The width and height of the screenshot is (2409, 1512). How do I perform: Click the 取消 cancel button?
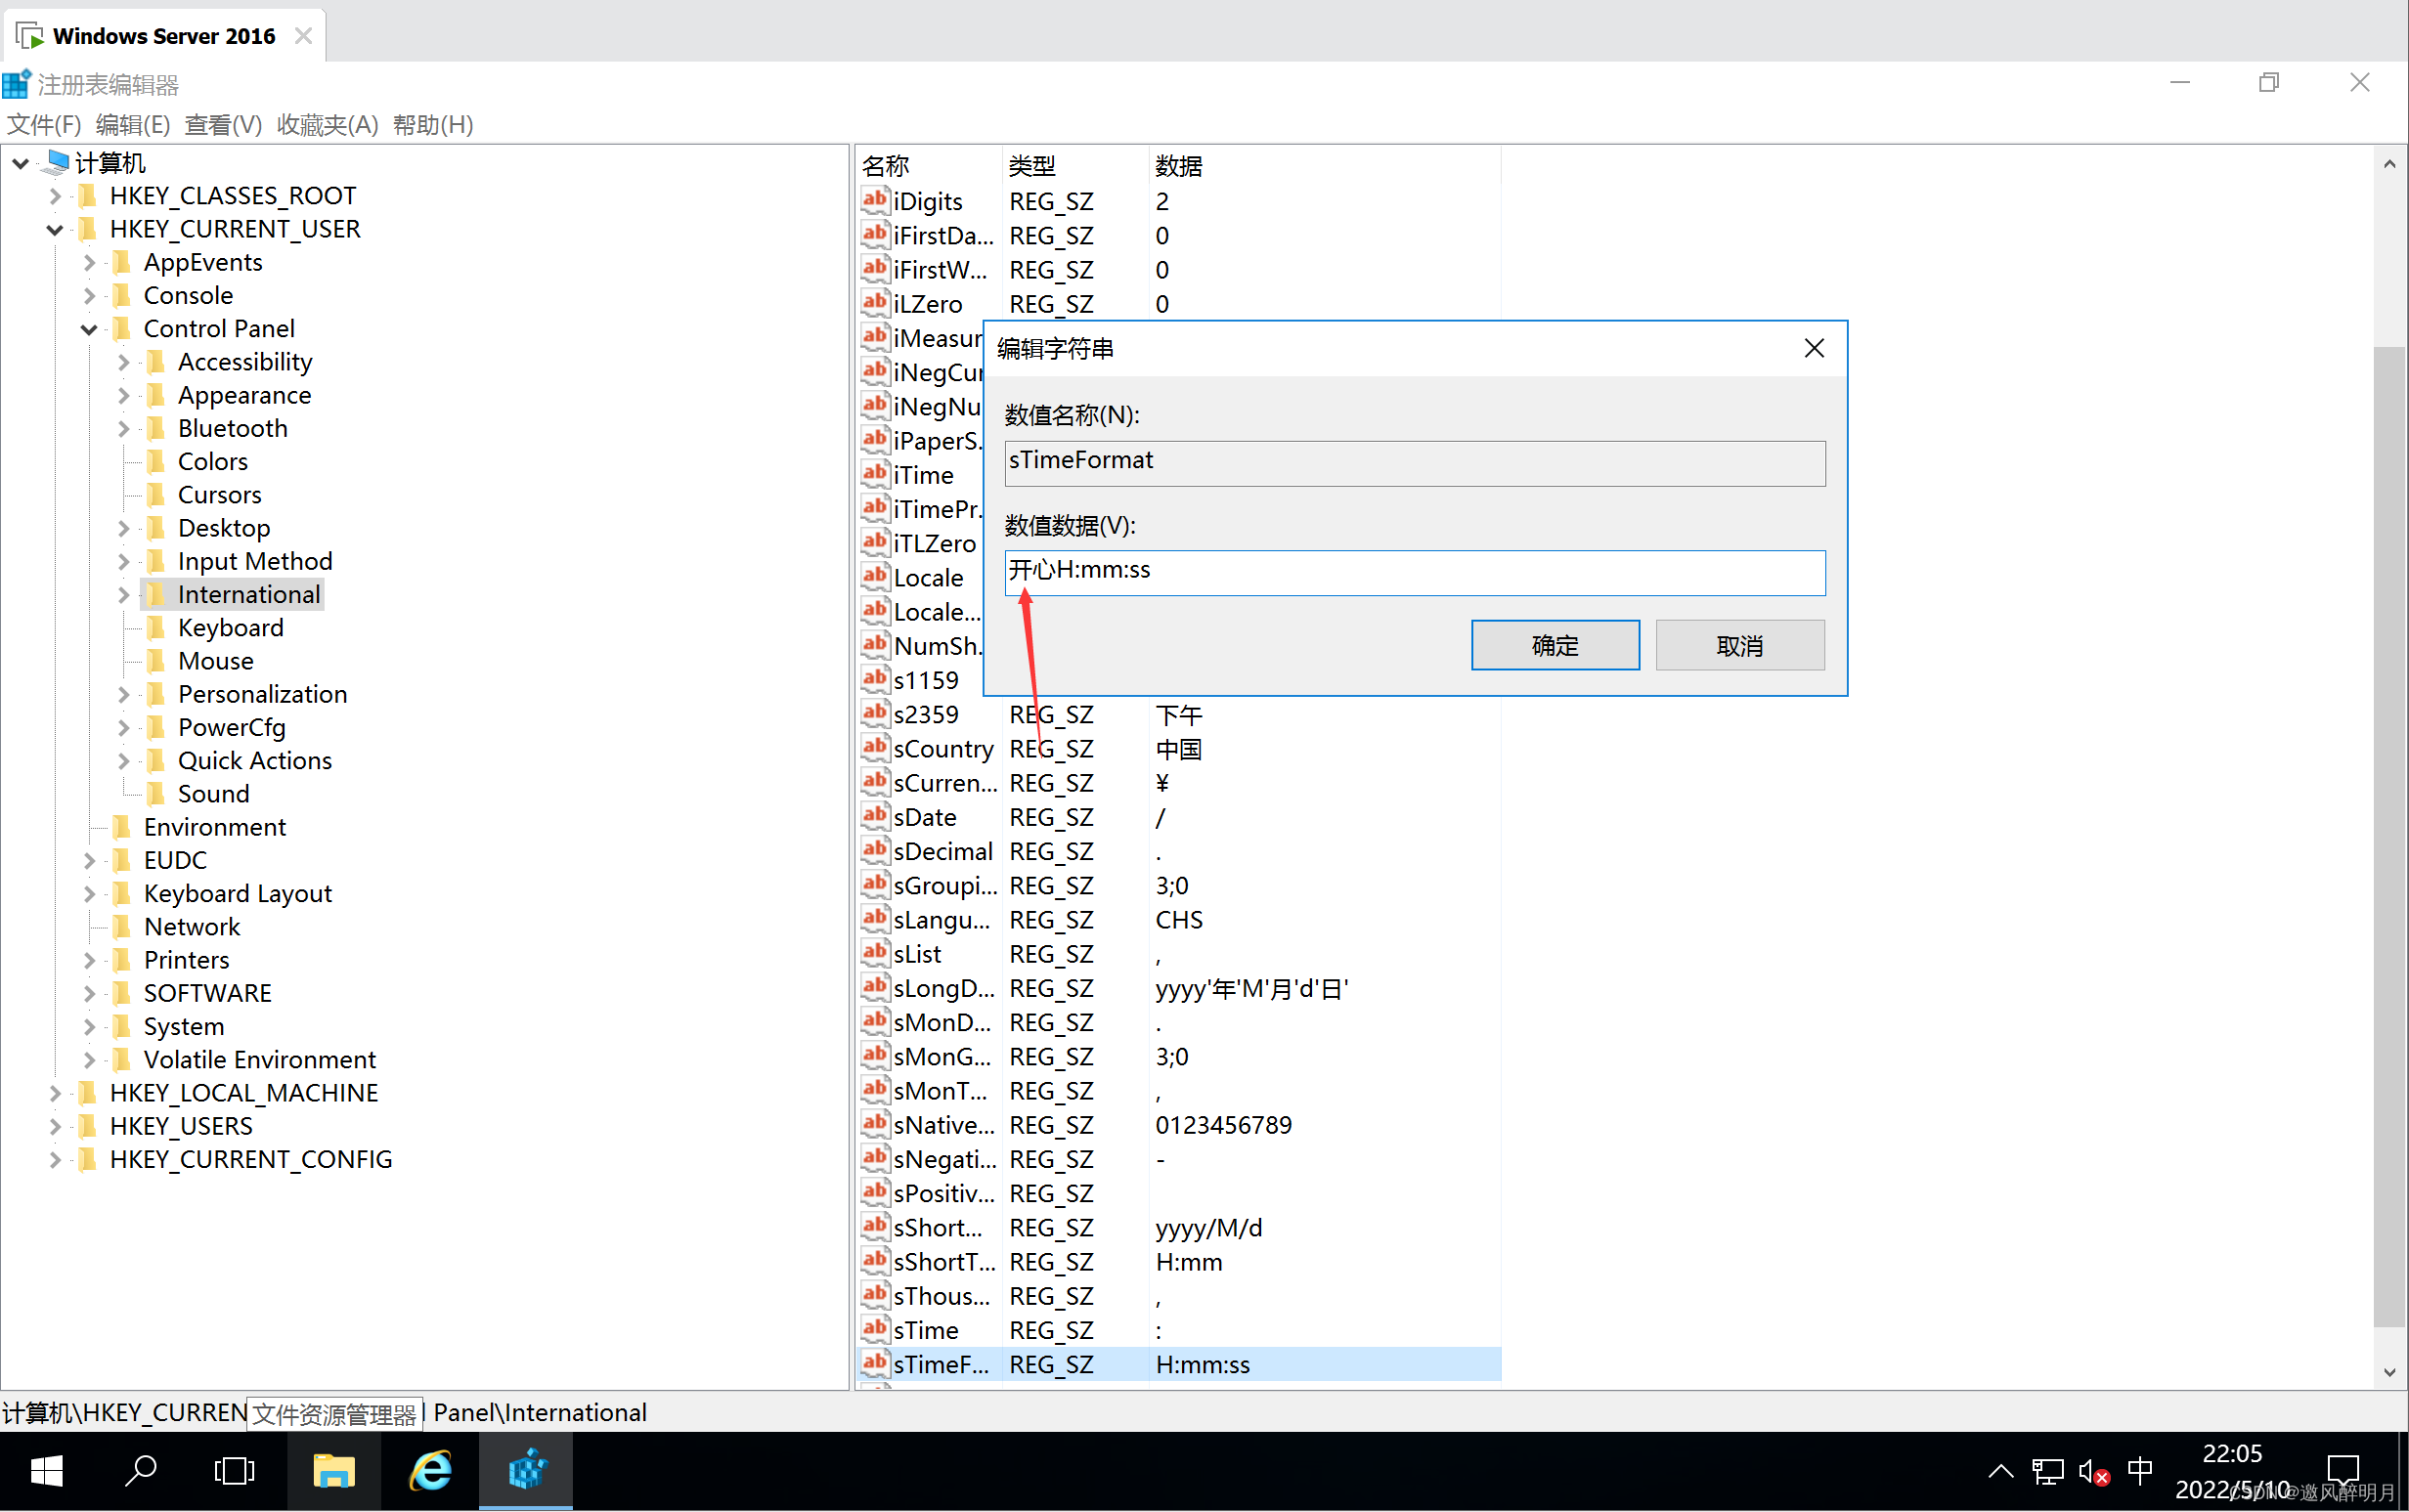click(x=1738, y=644)
